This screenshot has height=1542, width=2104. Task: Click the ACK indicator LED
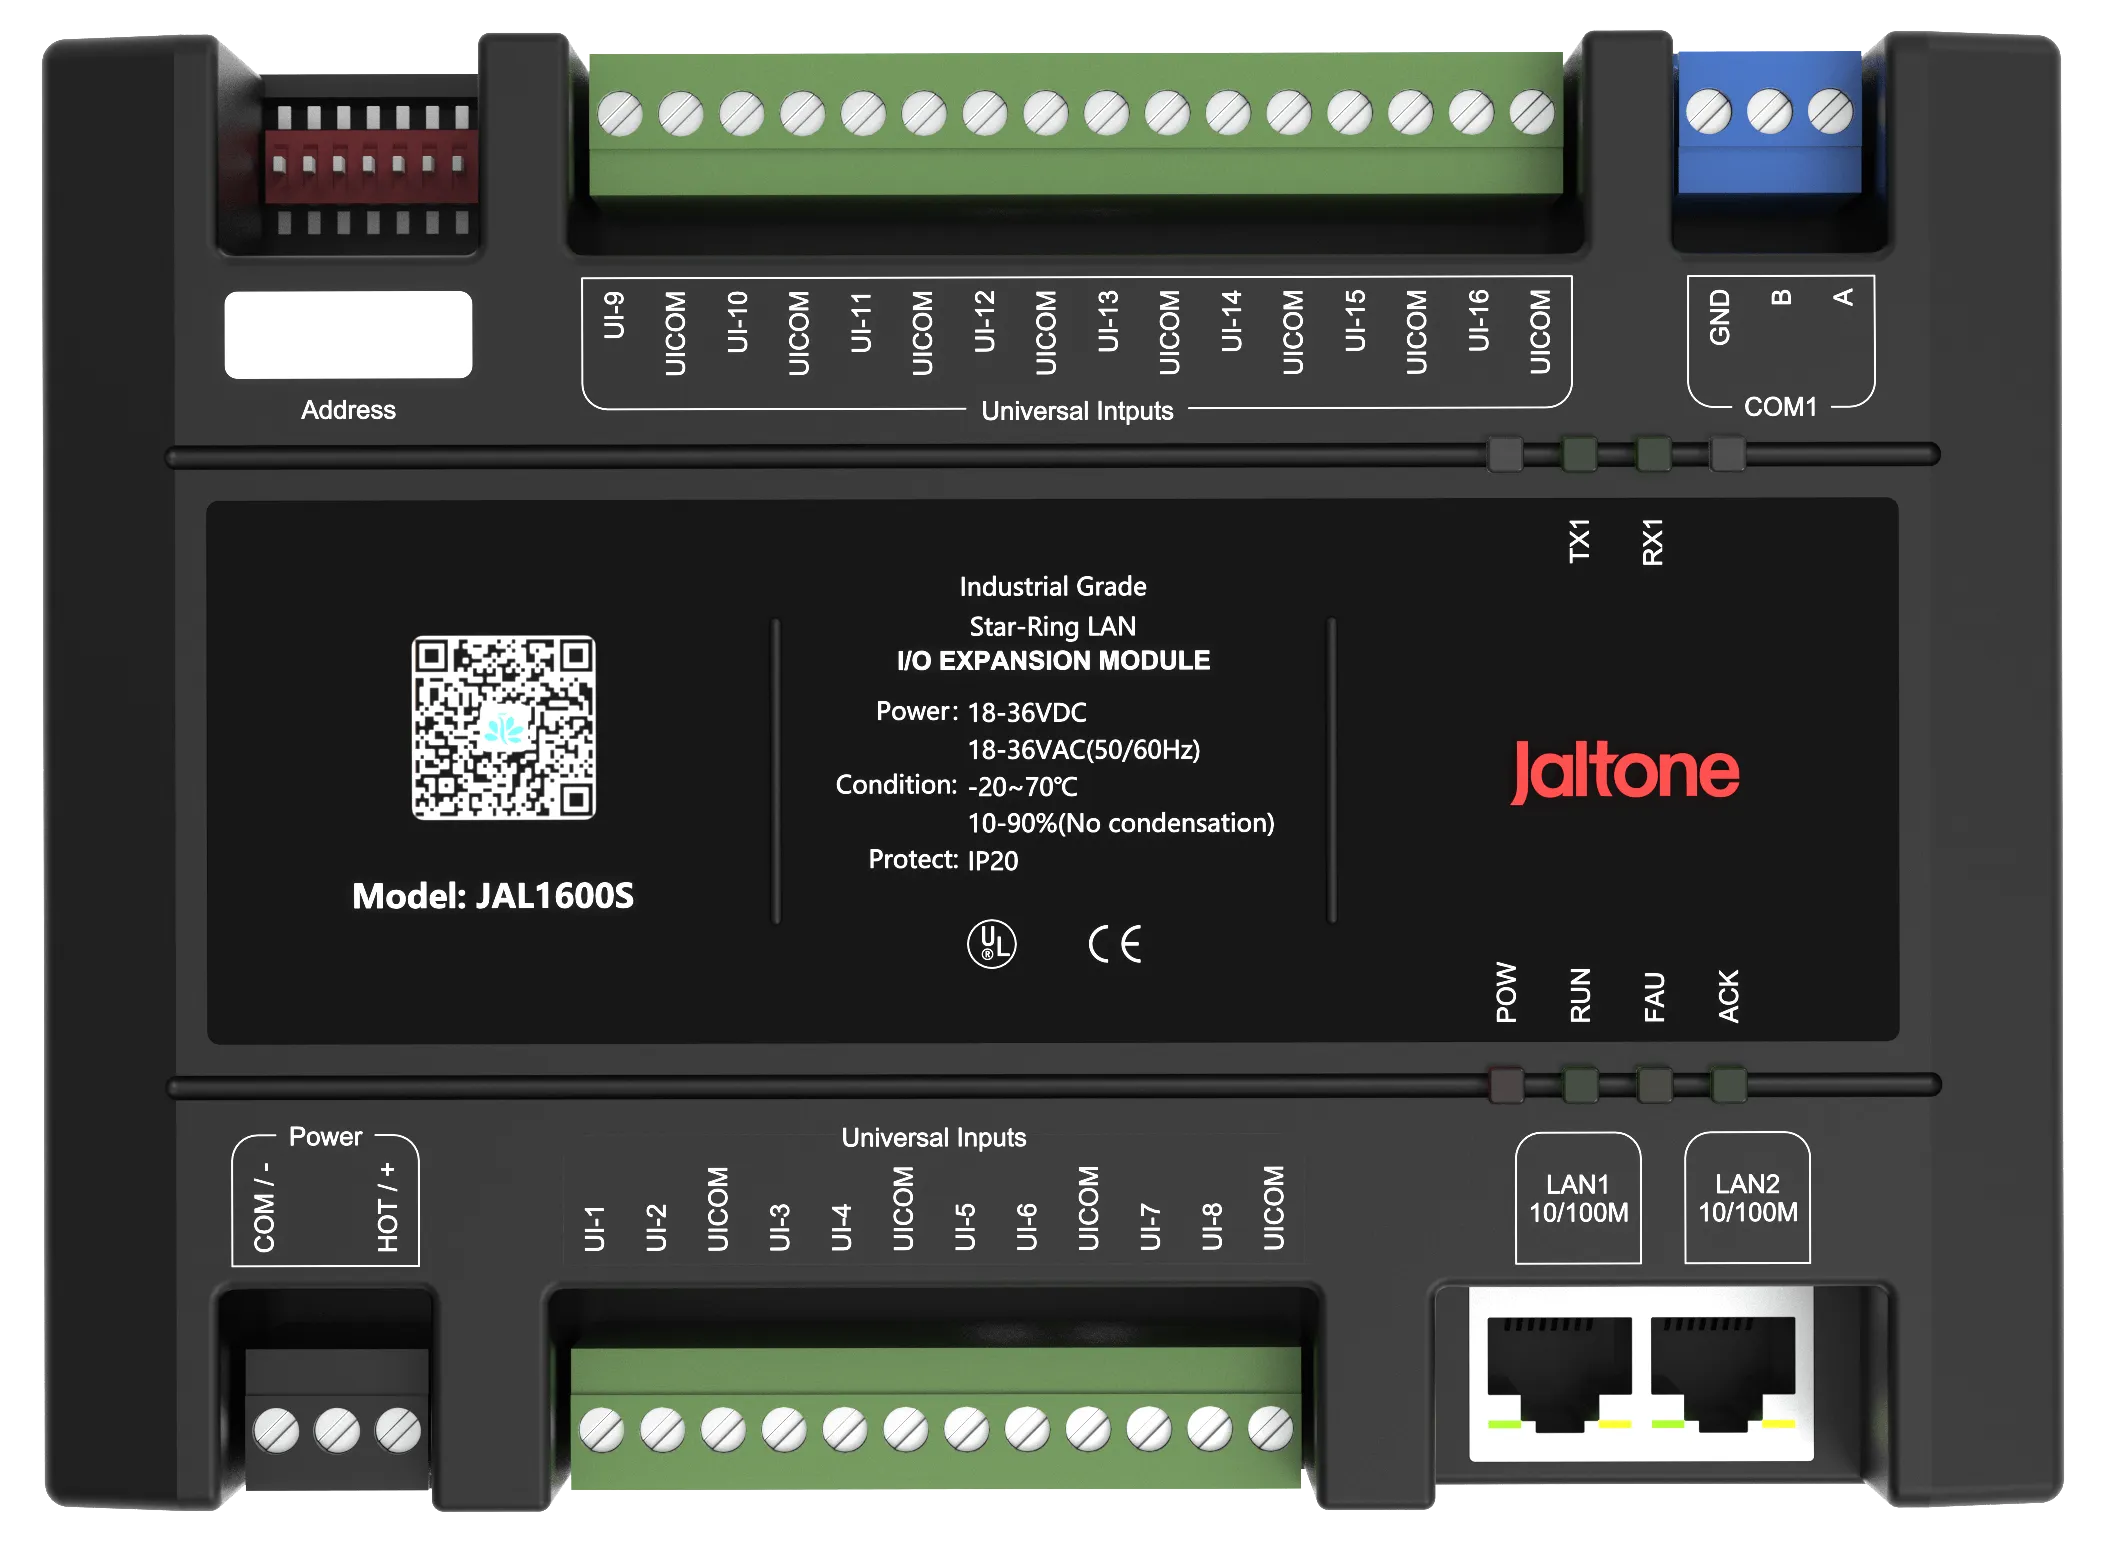1728,1085
